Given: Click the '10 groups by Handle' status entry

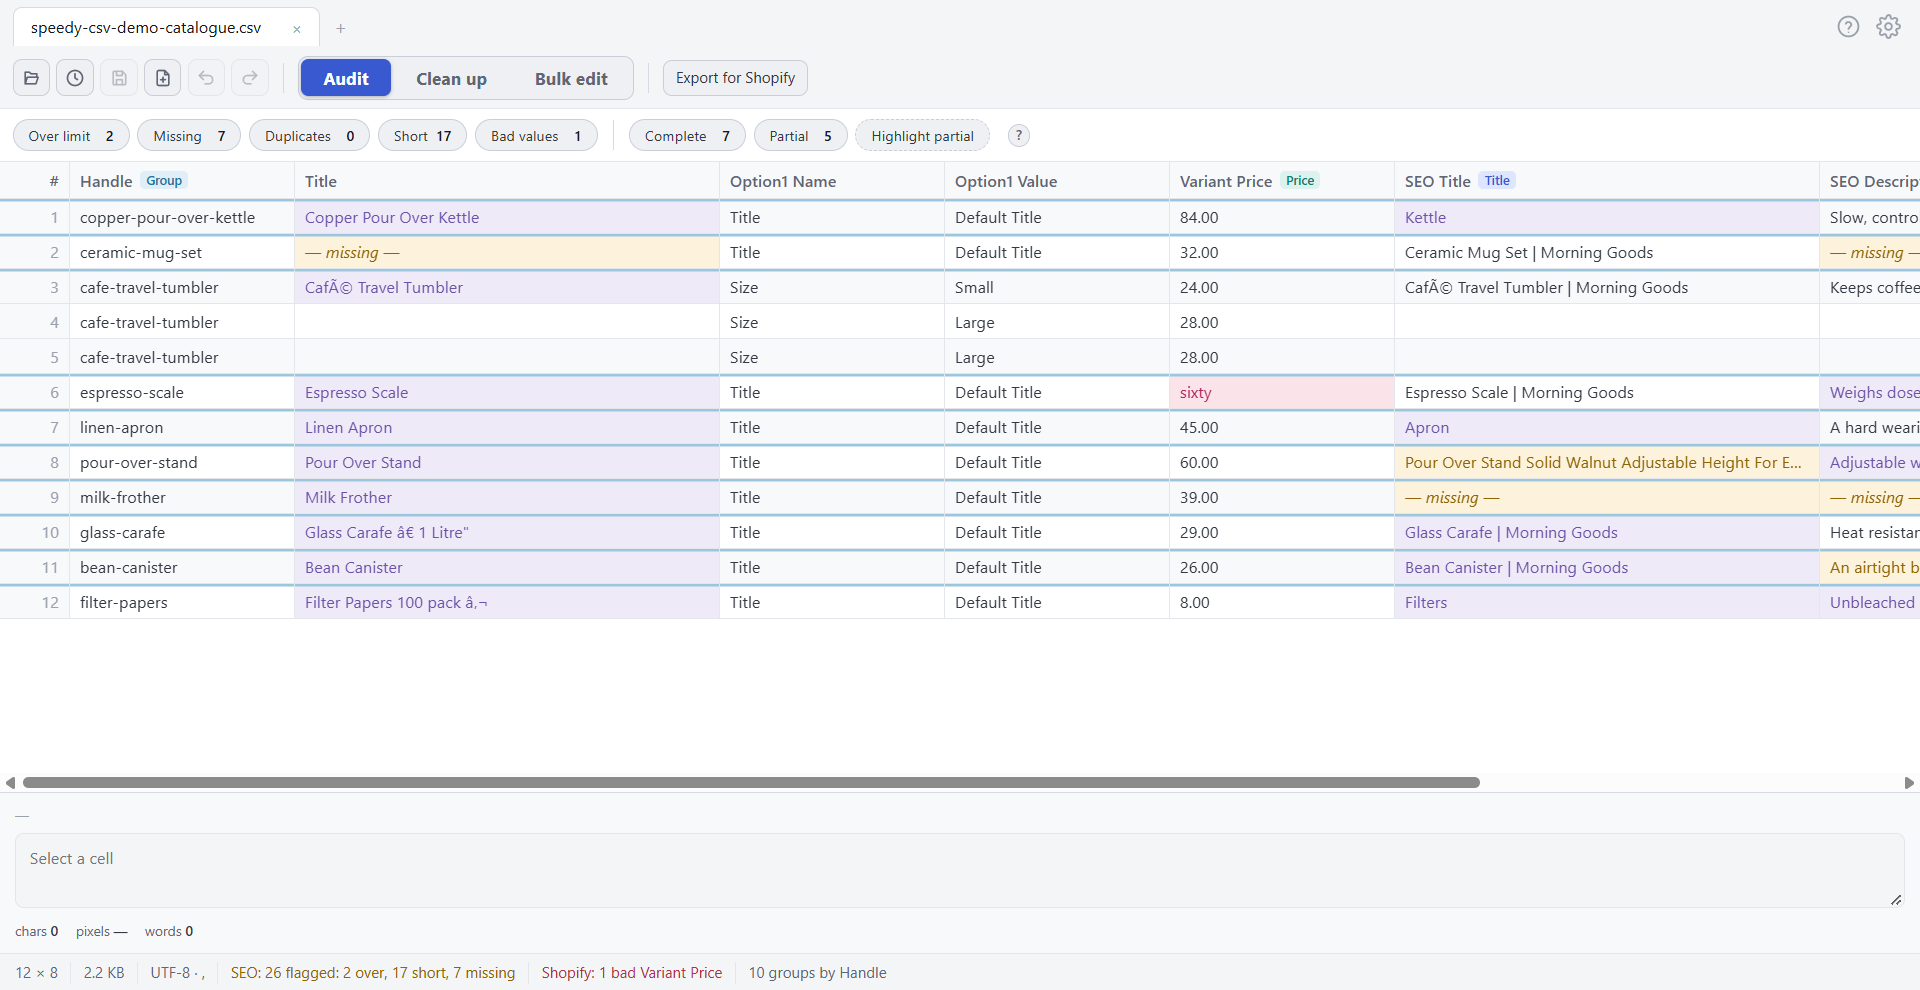Looking at the screenshot, I should point(818,973).
